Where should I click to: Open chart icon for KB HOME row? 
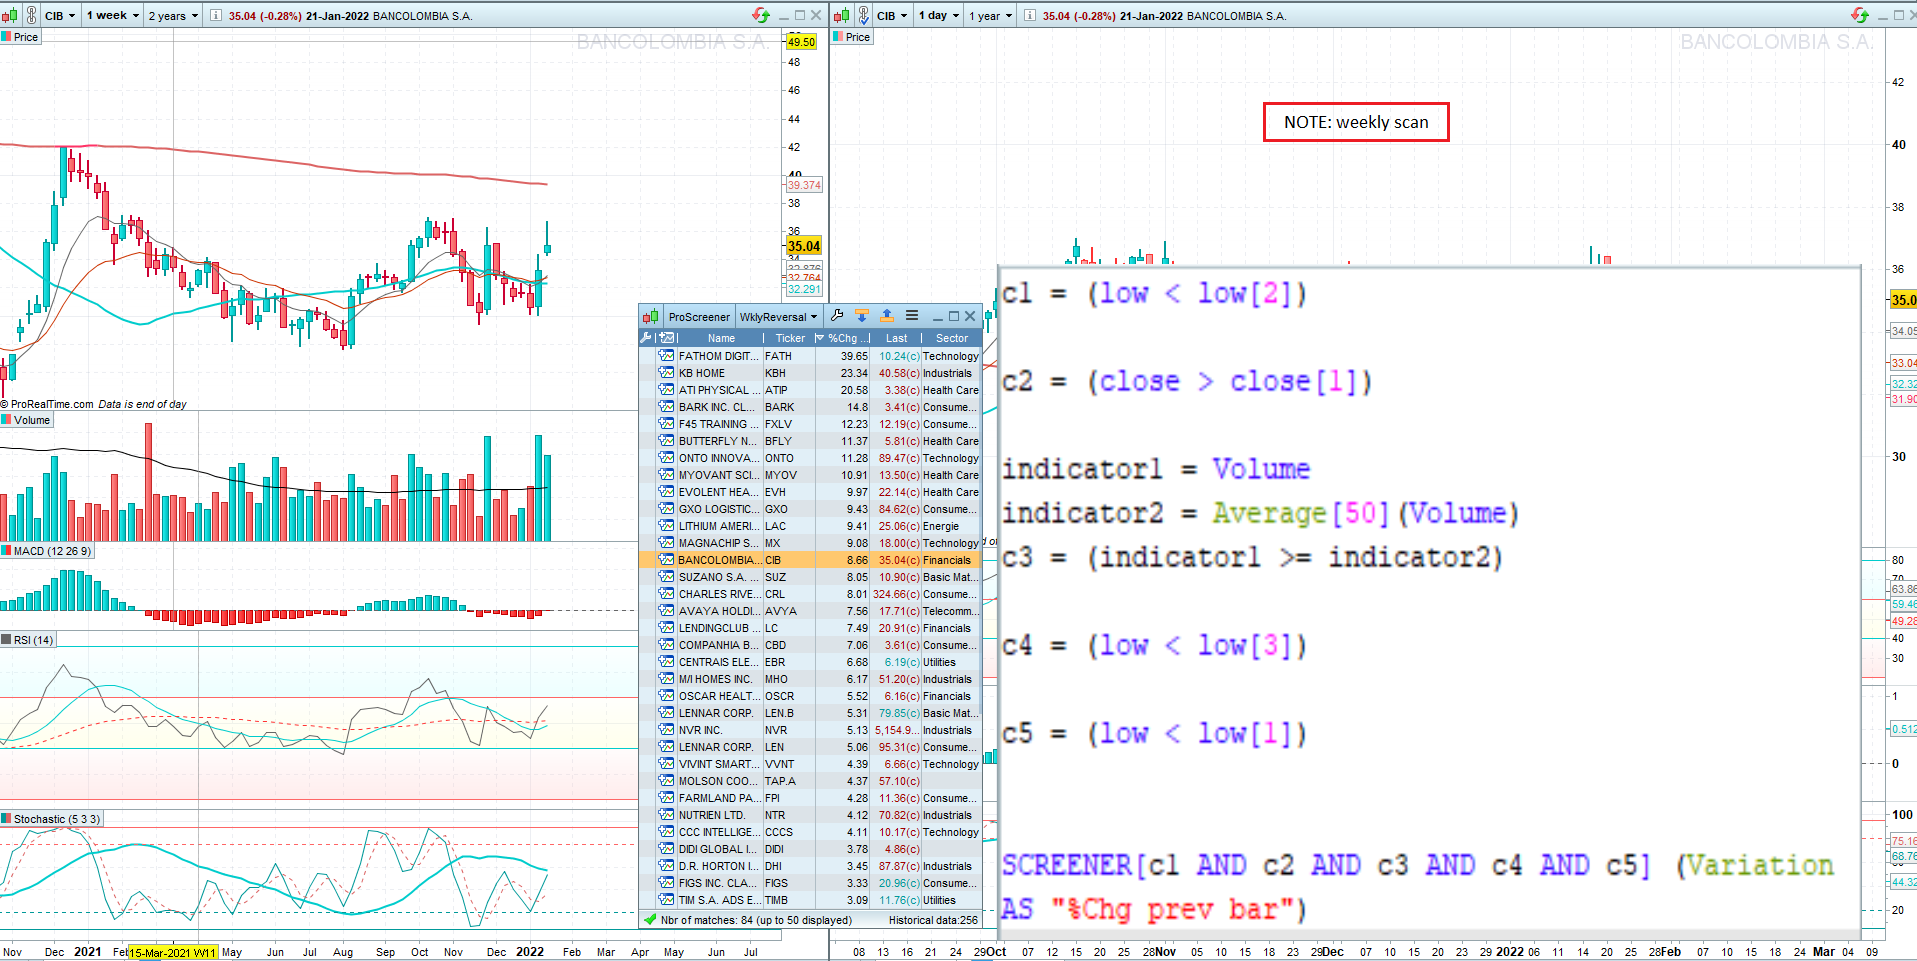[x=666, y=373]
